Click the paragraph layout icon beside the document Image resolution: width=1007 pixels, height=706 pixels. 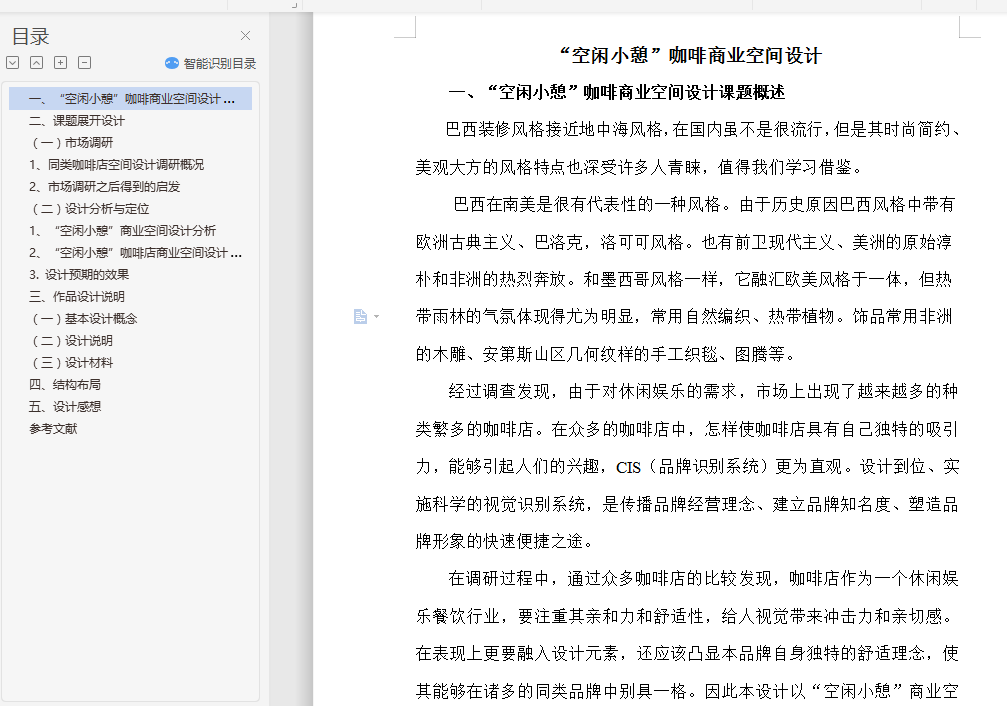360,316
